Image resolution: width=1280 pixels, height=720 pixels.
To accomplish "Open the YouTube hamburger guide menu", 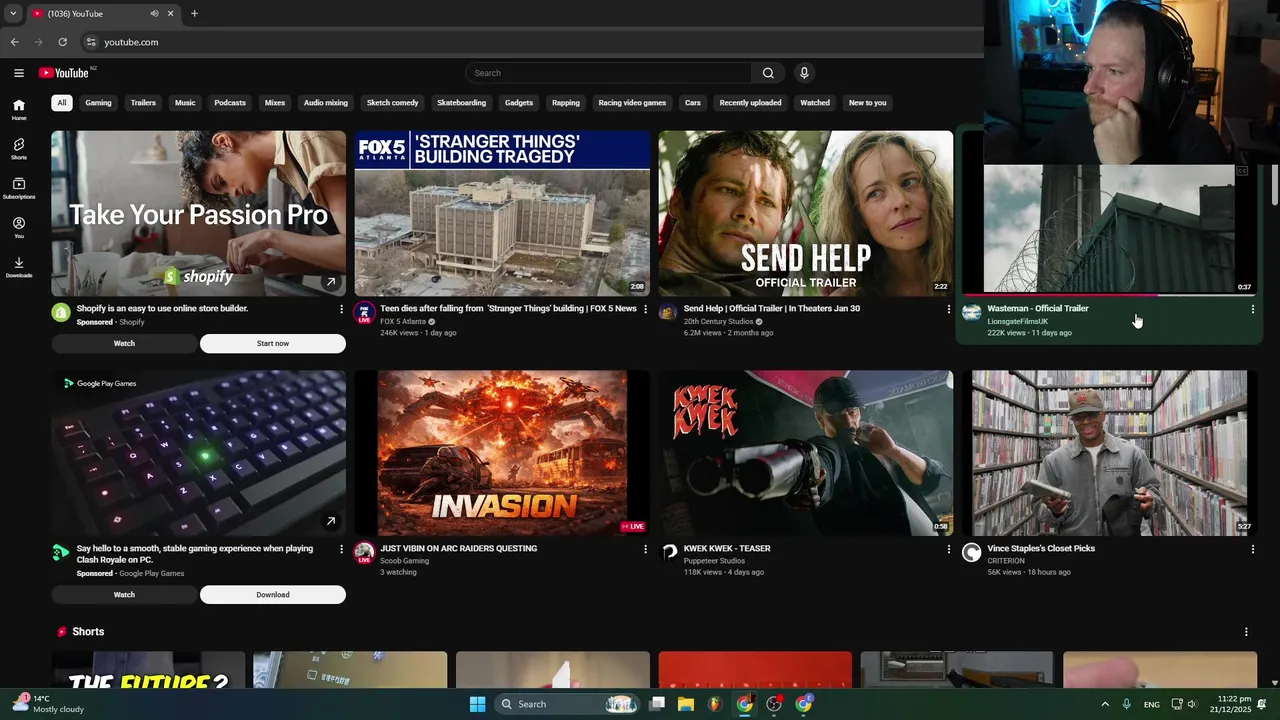I will click(19, 73).
